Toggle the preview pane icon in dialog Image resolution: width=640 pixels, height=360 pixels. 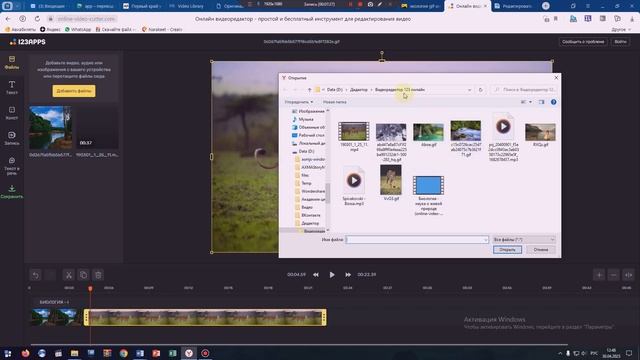click(541, 102)
